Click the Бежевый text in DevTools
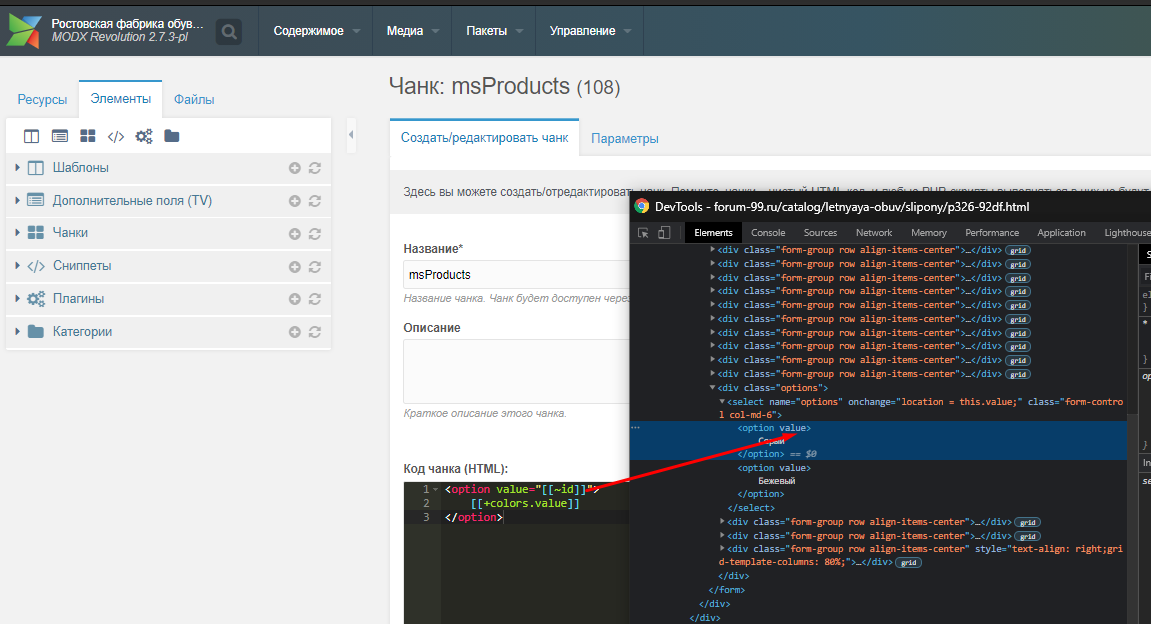Screen dimensions: 1151x624 pos(777,481)
